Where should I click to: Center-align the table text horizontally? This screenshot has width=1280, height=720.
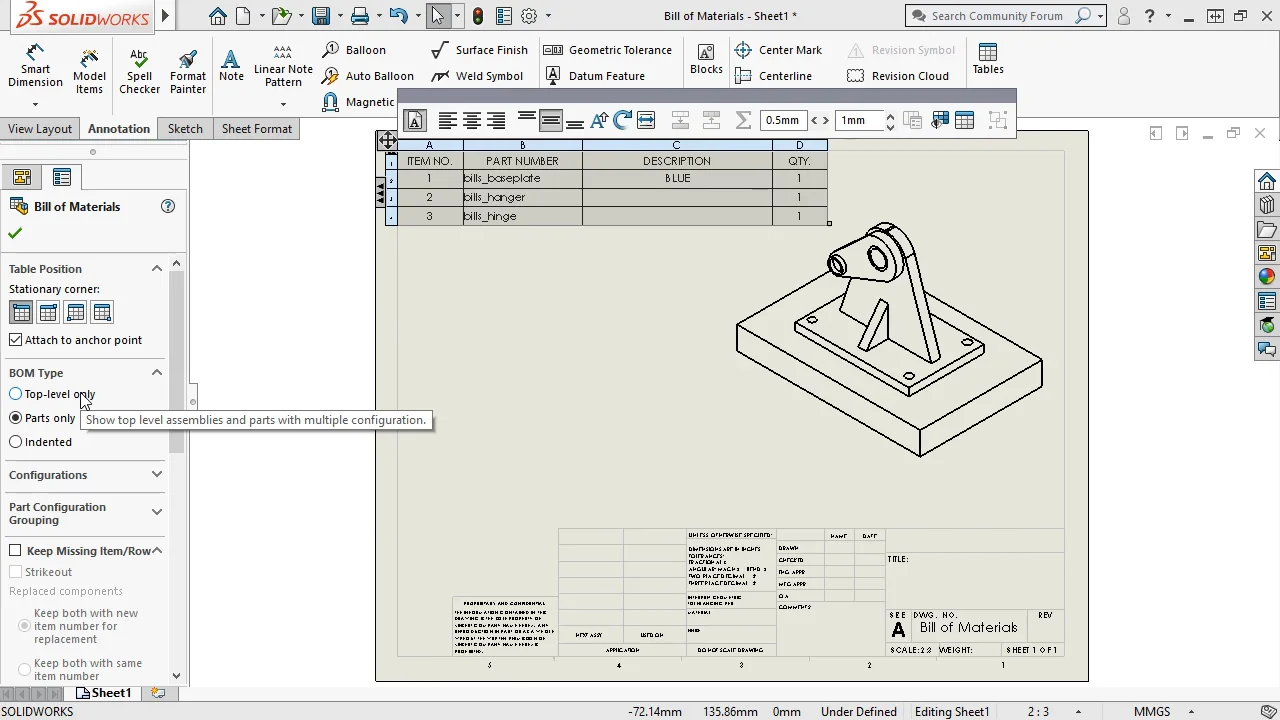pyautogui.click(x=471, y=120)
